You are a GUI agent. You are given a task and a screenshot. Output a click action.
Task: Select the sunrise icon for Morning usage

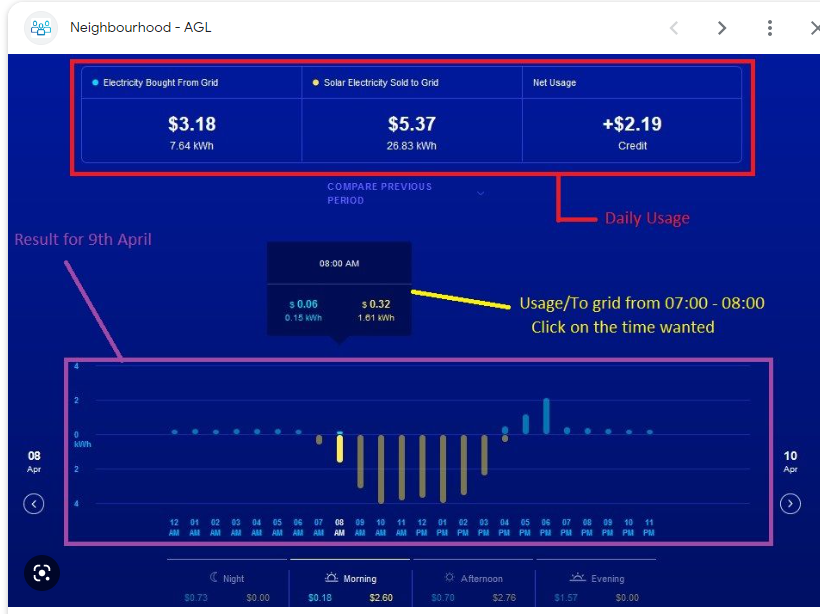[x=329, y=577]
